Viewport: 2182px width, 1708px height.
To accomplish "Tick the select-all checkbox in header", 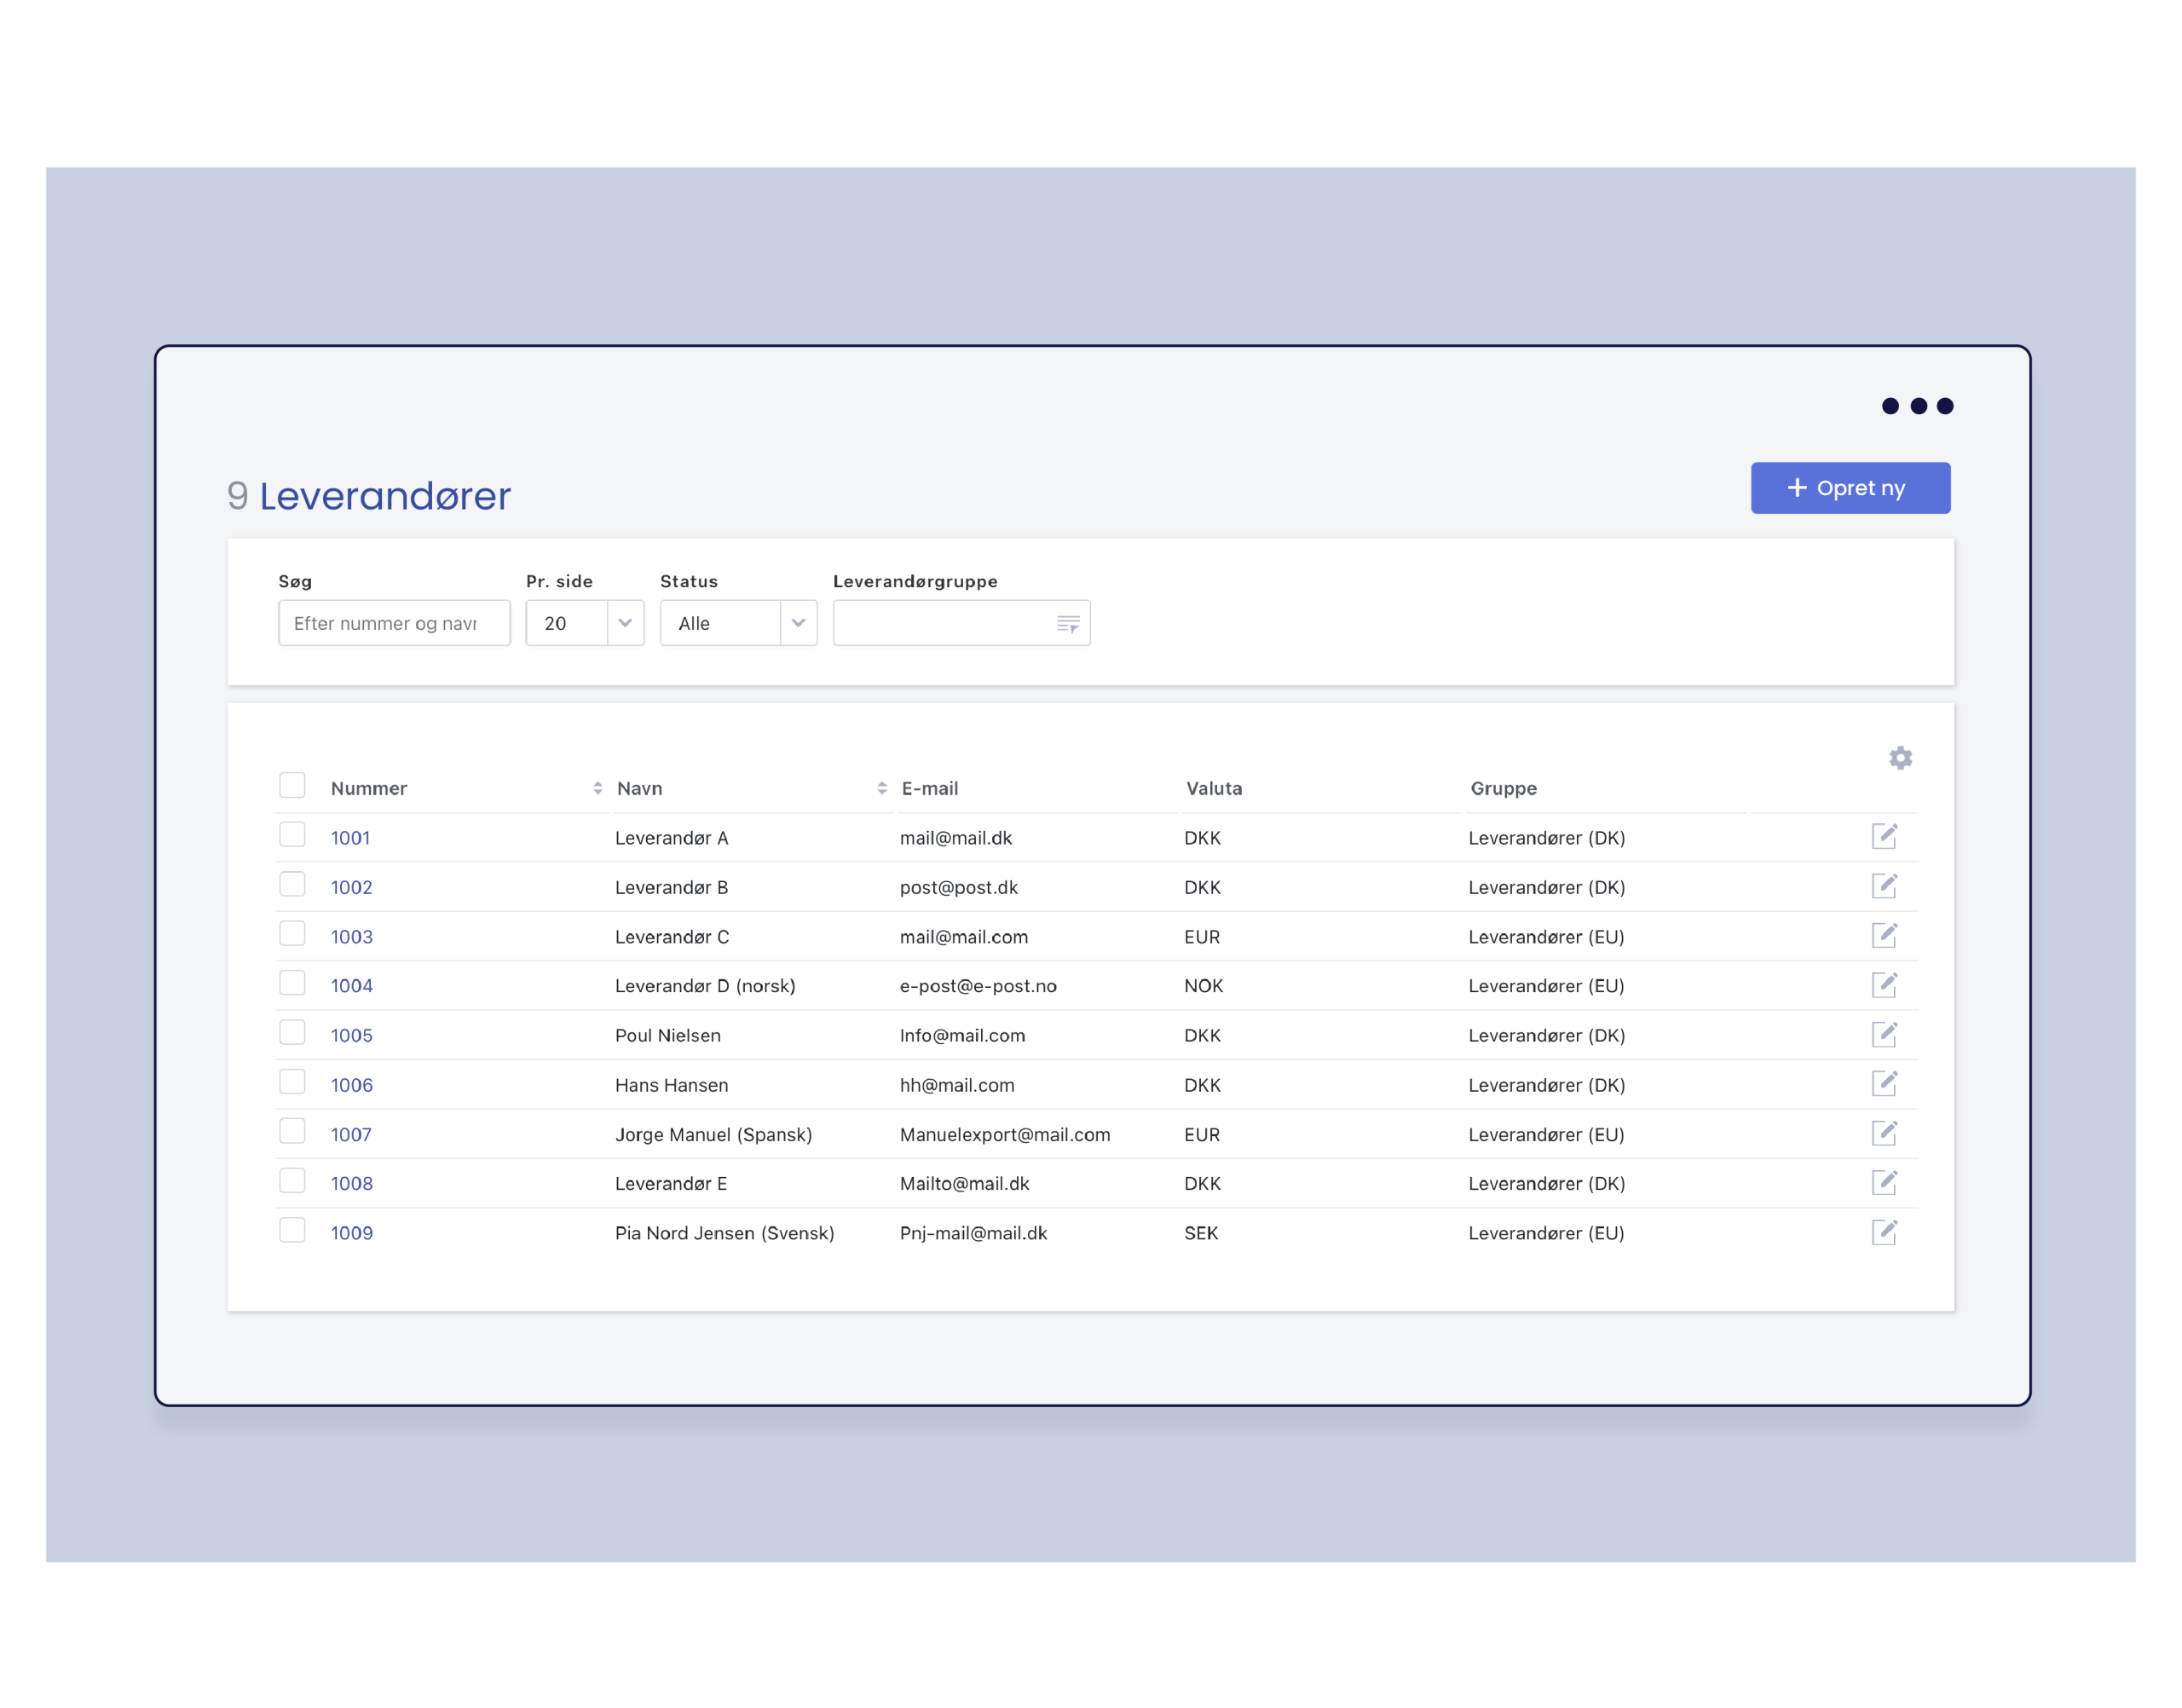I will tap(292, 785).
